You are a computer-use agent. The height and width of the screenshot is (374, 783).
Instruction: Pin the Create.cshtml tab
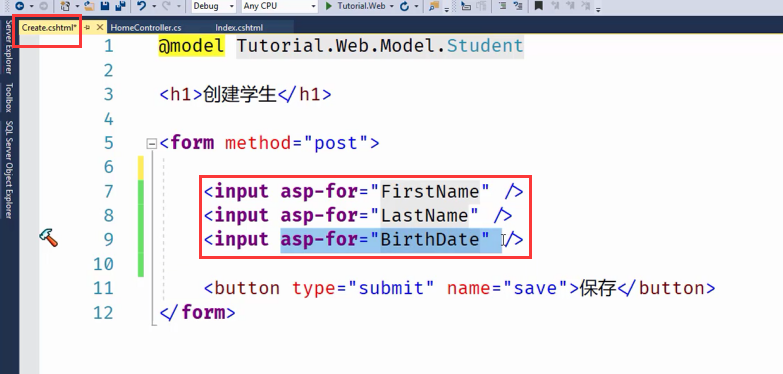pos(87,27)
